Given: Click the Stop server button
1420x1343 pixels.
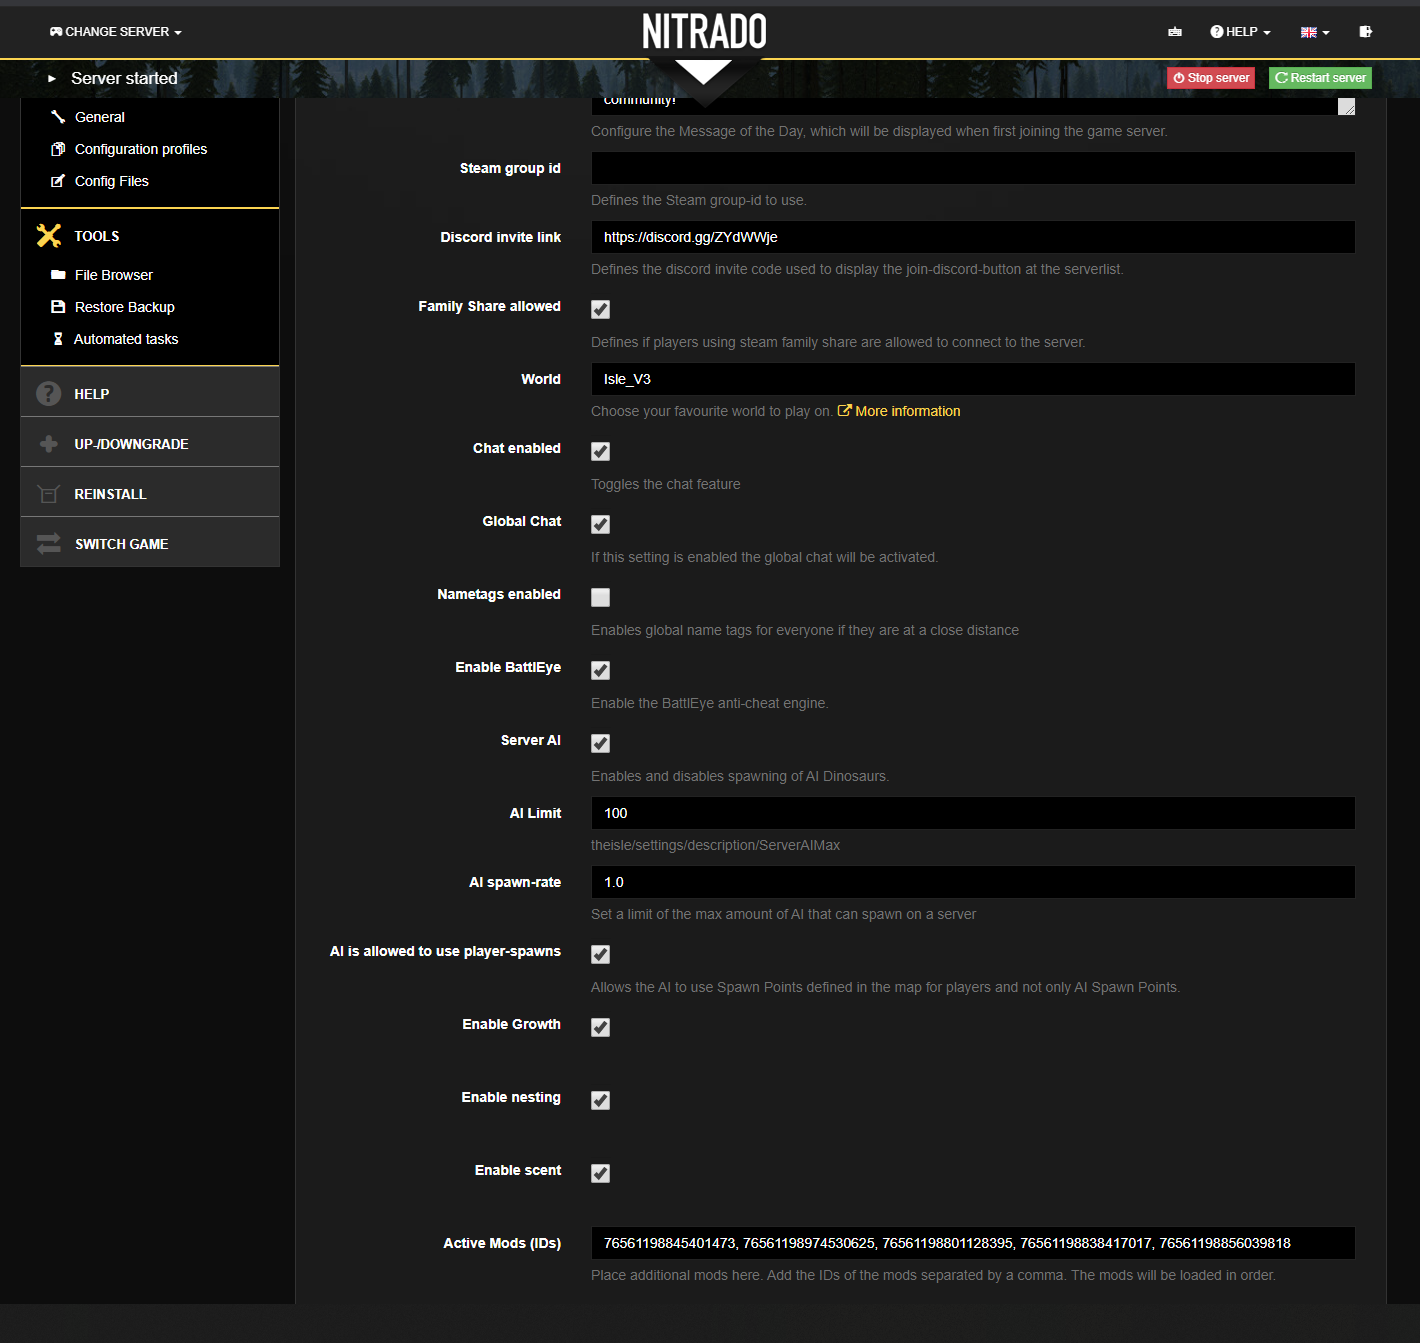Looking at the screenshot, I should pyautogui.click(x=1211, y=78).
